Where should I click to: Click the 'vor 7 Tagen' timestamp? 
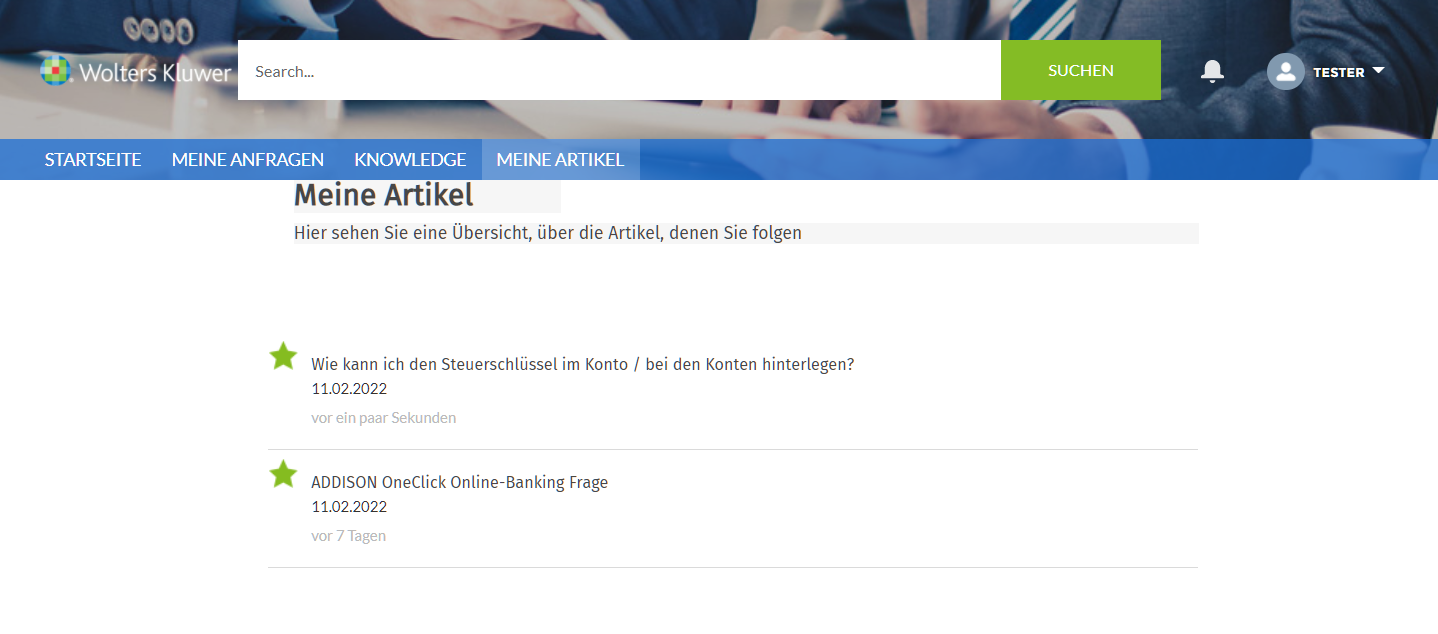click(x=348, y=536)
